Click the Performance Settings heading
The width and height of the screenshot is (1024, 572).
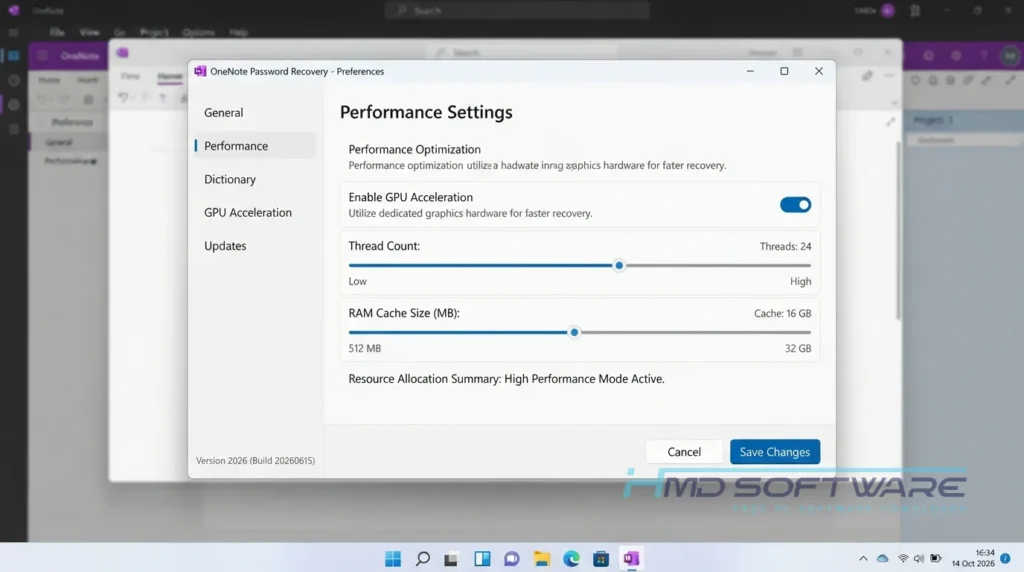coord(426,112)
